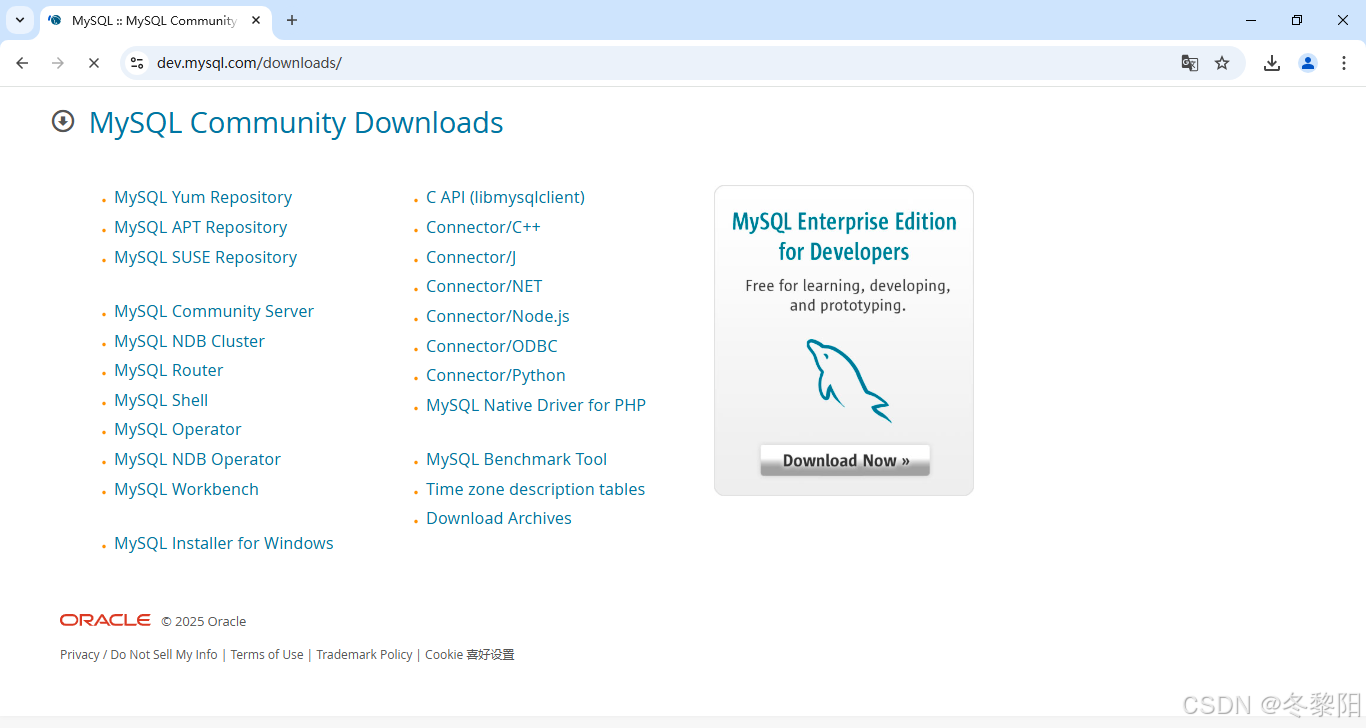Open Connector/J link

[471, 257]
